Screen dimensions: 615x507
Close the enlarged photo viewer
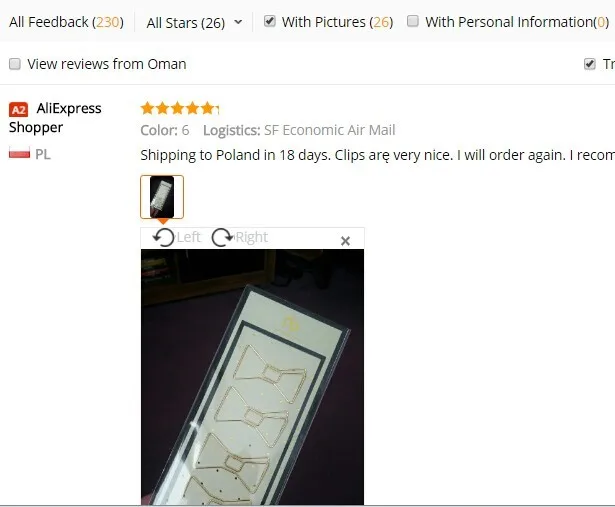pyautogui.click(x=345, y=241)
